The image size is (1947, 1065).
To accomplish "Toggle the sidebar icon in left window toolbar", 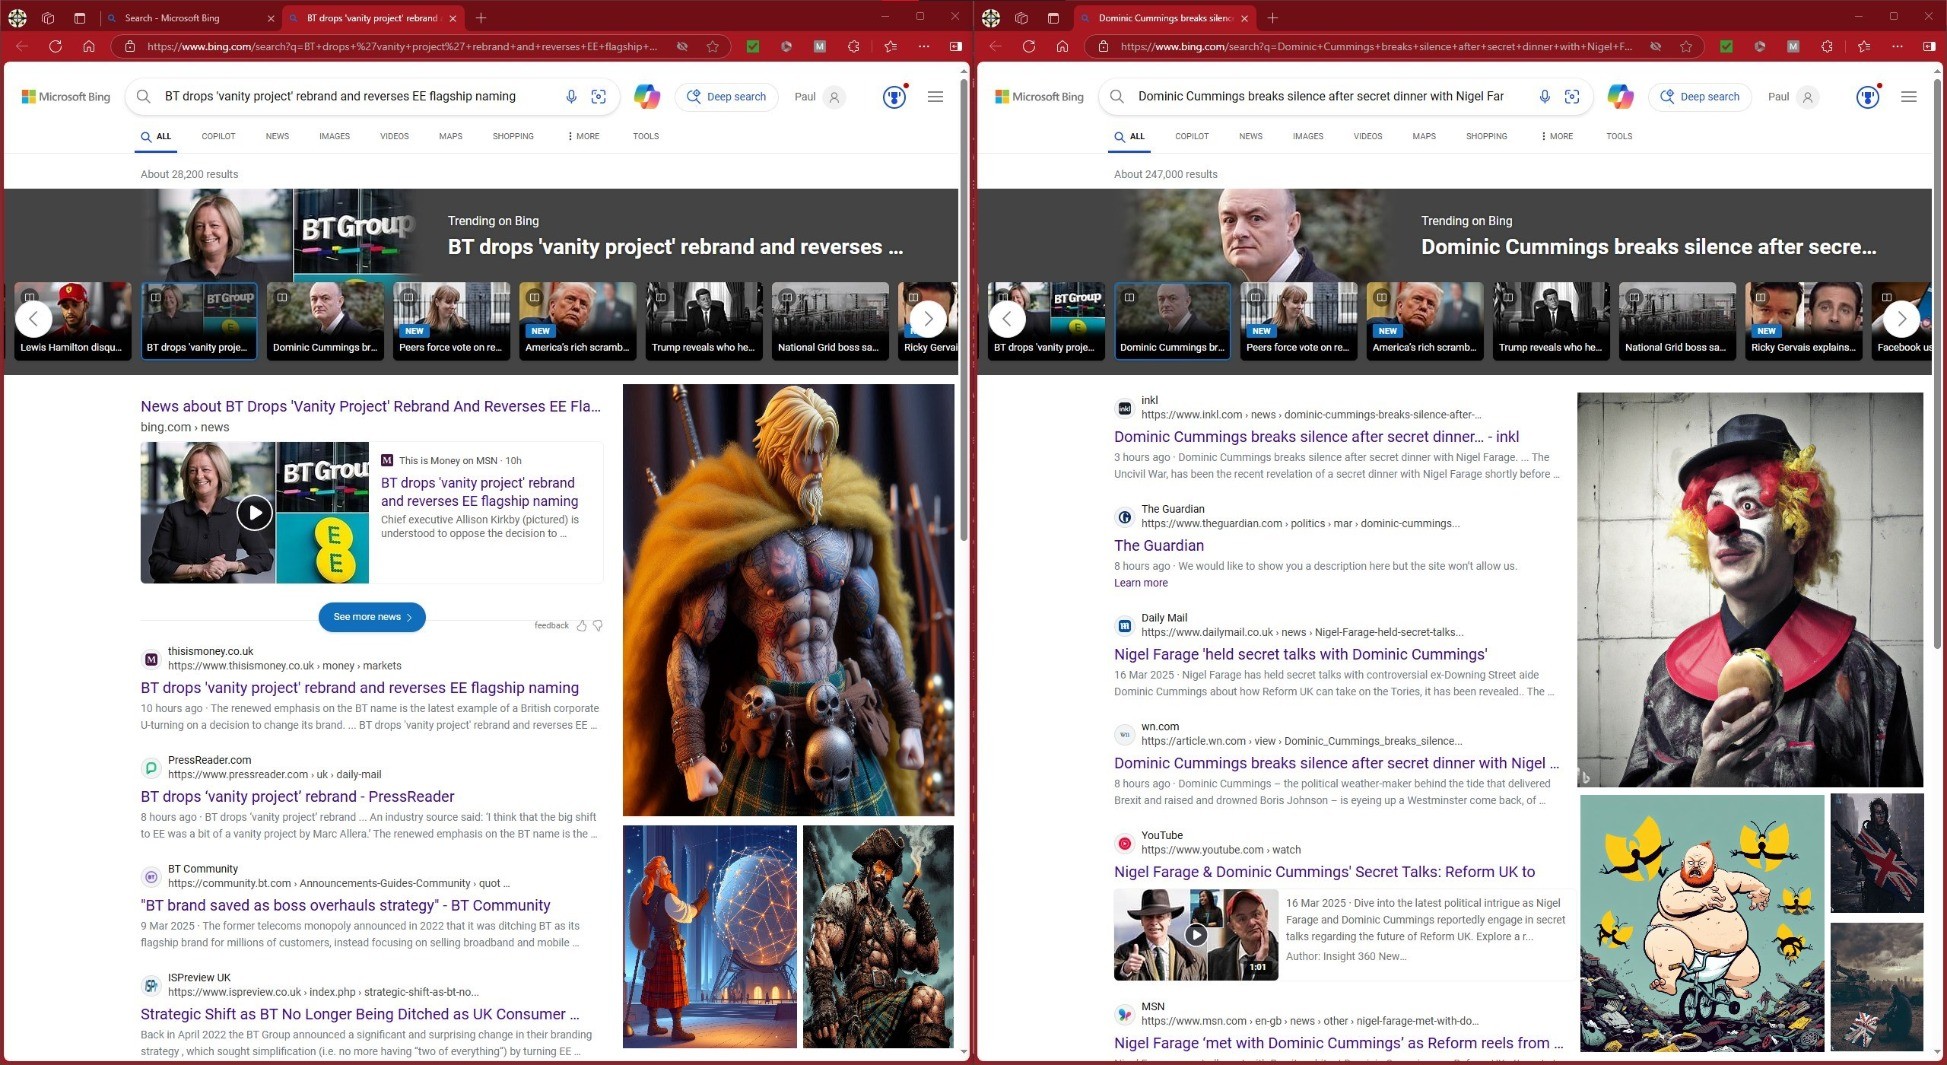I will pyautogui.click(x=955, y=46).
